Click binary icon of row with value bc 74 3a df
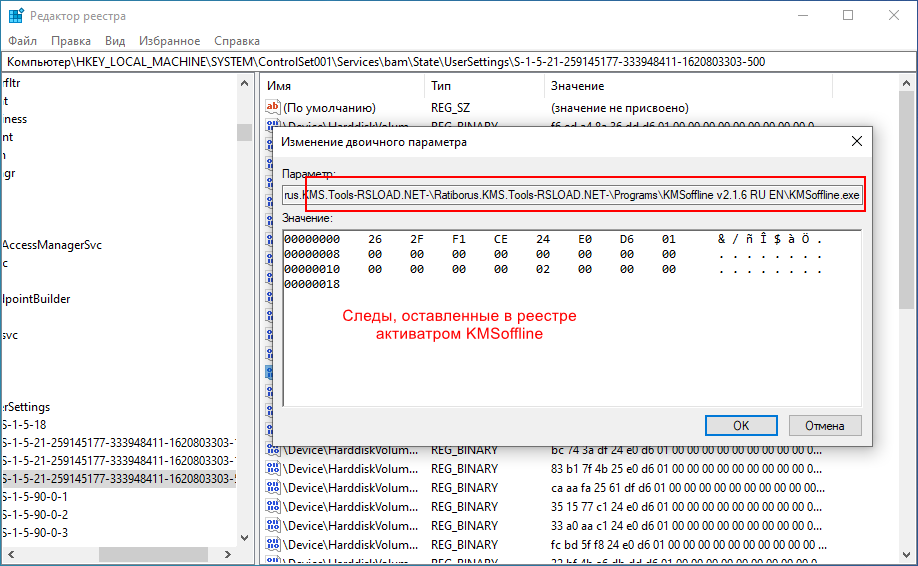 point(272,450)
